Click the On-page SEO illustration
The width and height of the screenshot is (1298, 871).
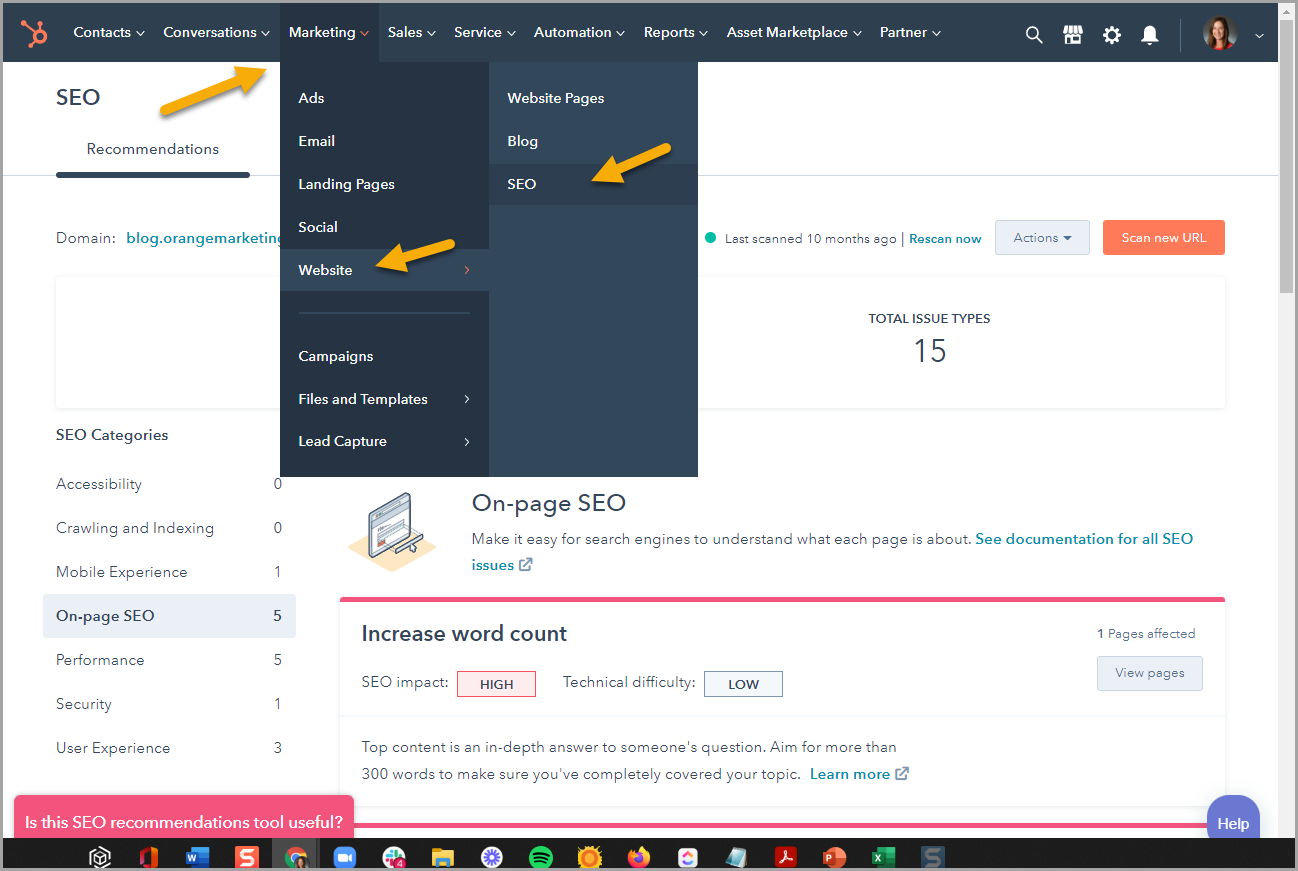pyautogui.click(x=391, y=531)
